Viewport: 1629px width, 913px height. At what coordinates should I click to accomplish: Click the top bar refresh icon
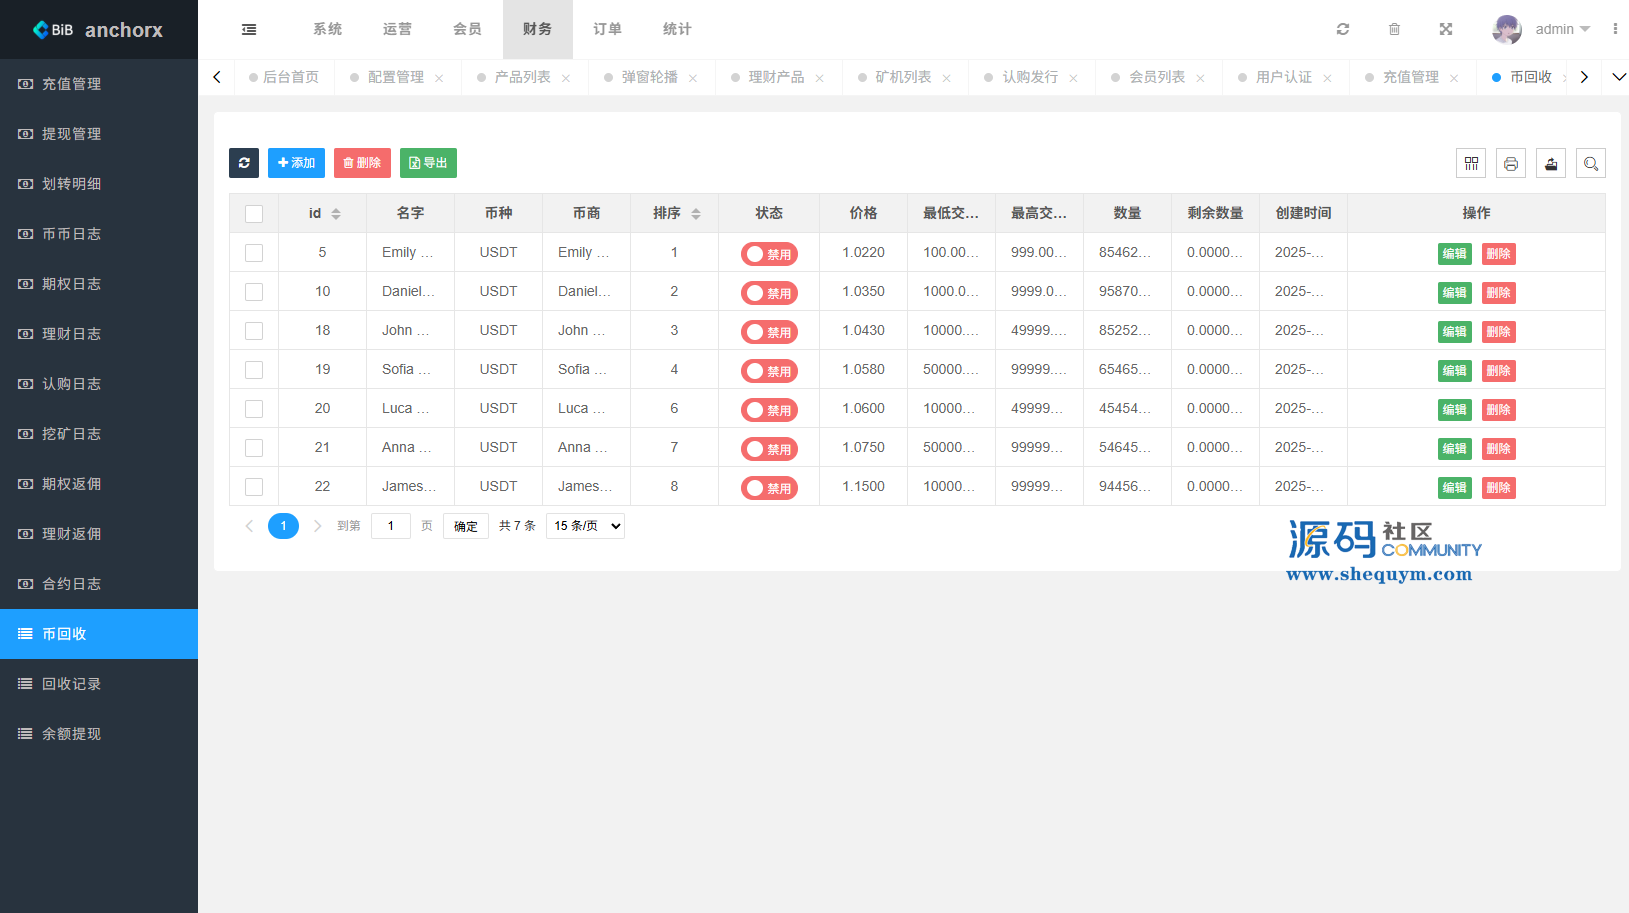[1343, 29]
